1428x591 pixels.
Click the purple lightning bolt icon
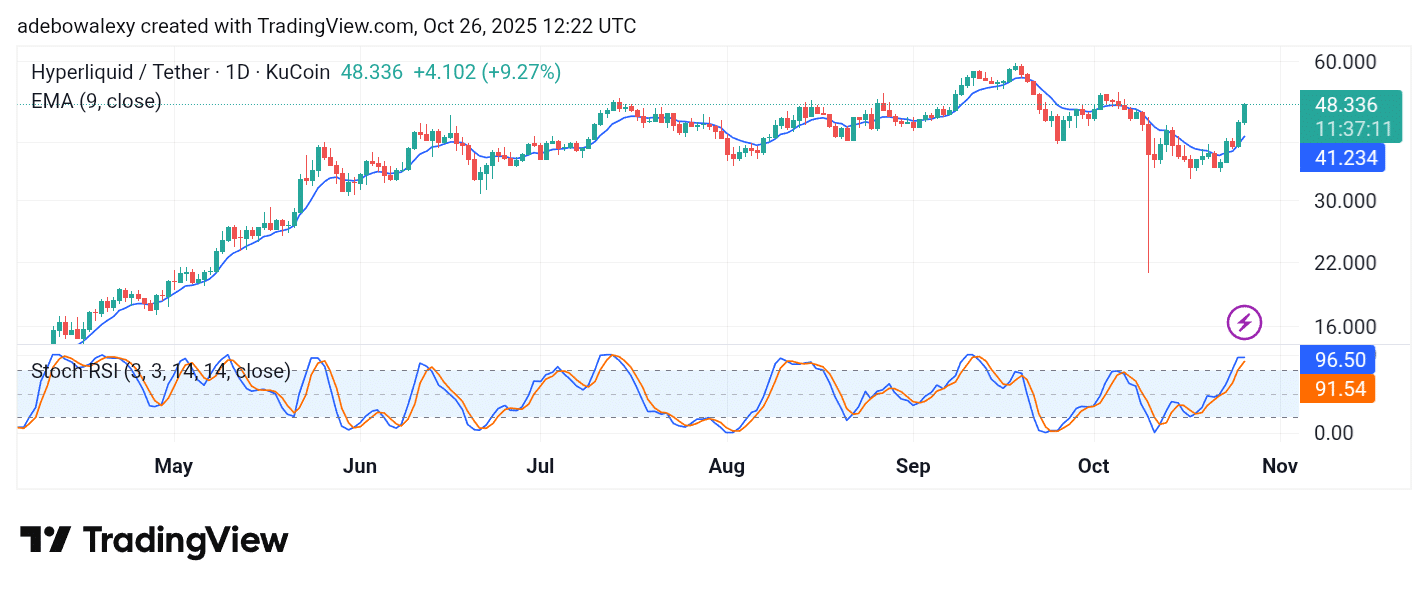1244,322
